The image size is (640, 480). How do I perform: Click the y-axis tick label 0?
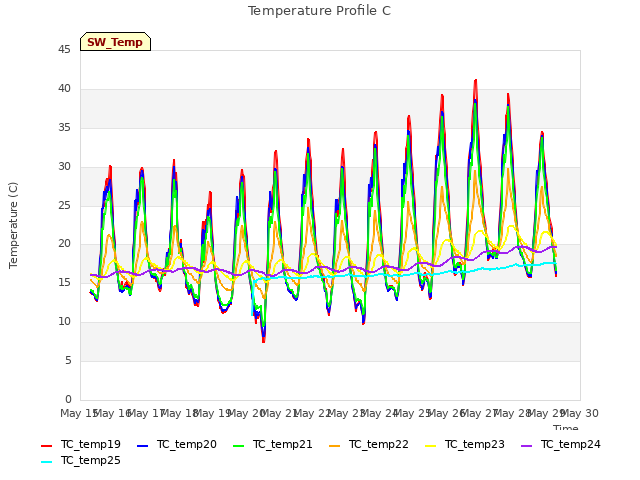pos(68,399)
